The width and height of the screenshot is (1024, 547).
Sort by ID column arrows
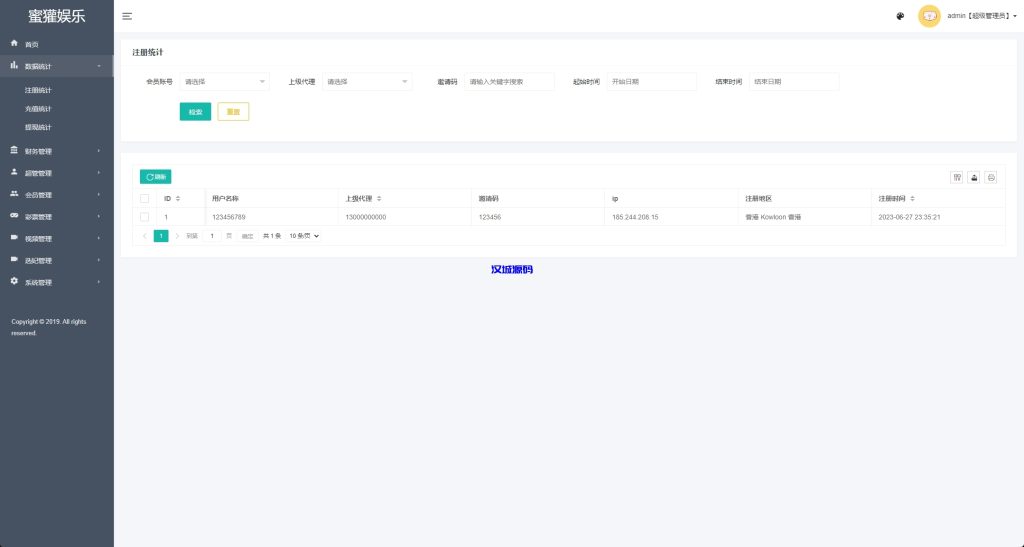(x=178, y=198)
